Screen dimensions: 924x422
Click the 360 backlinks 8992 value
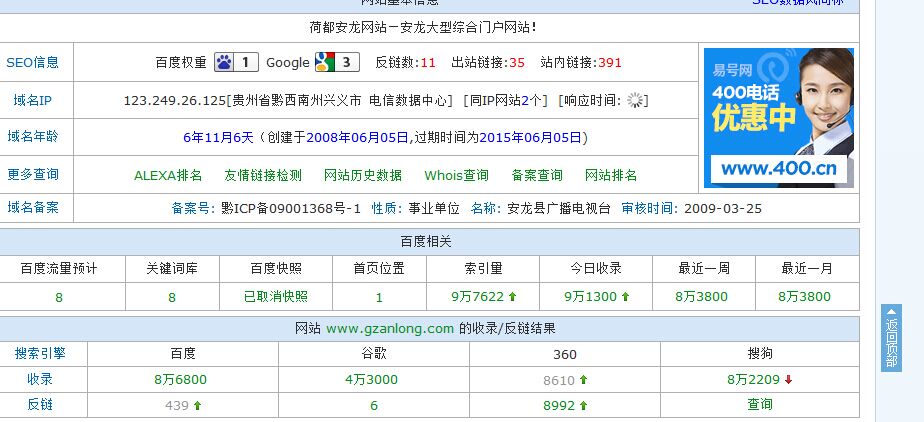[x=559, y=405]
